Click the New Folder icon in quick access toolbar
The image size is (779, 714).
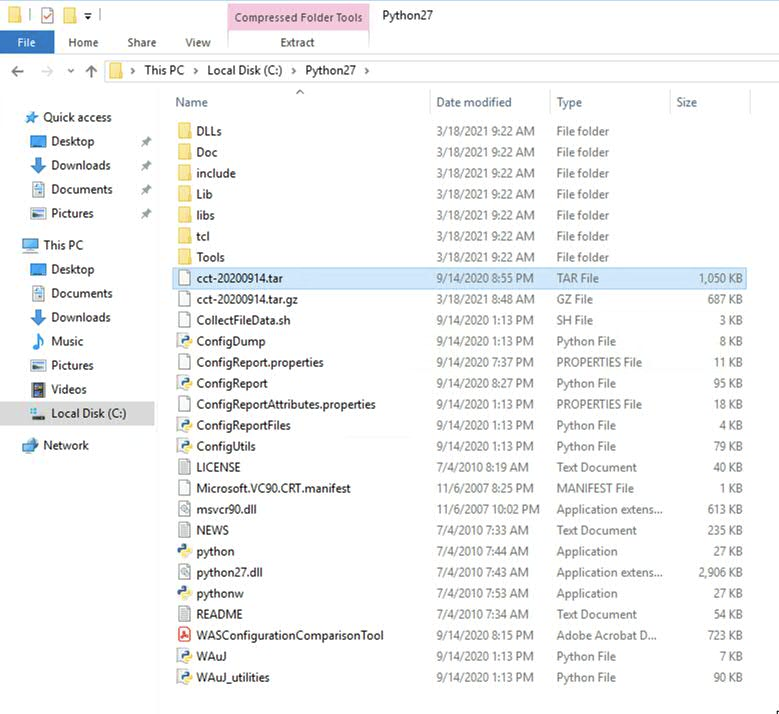point(70,16)
